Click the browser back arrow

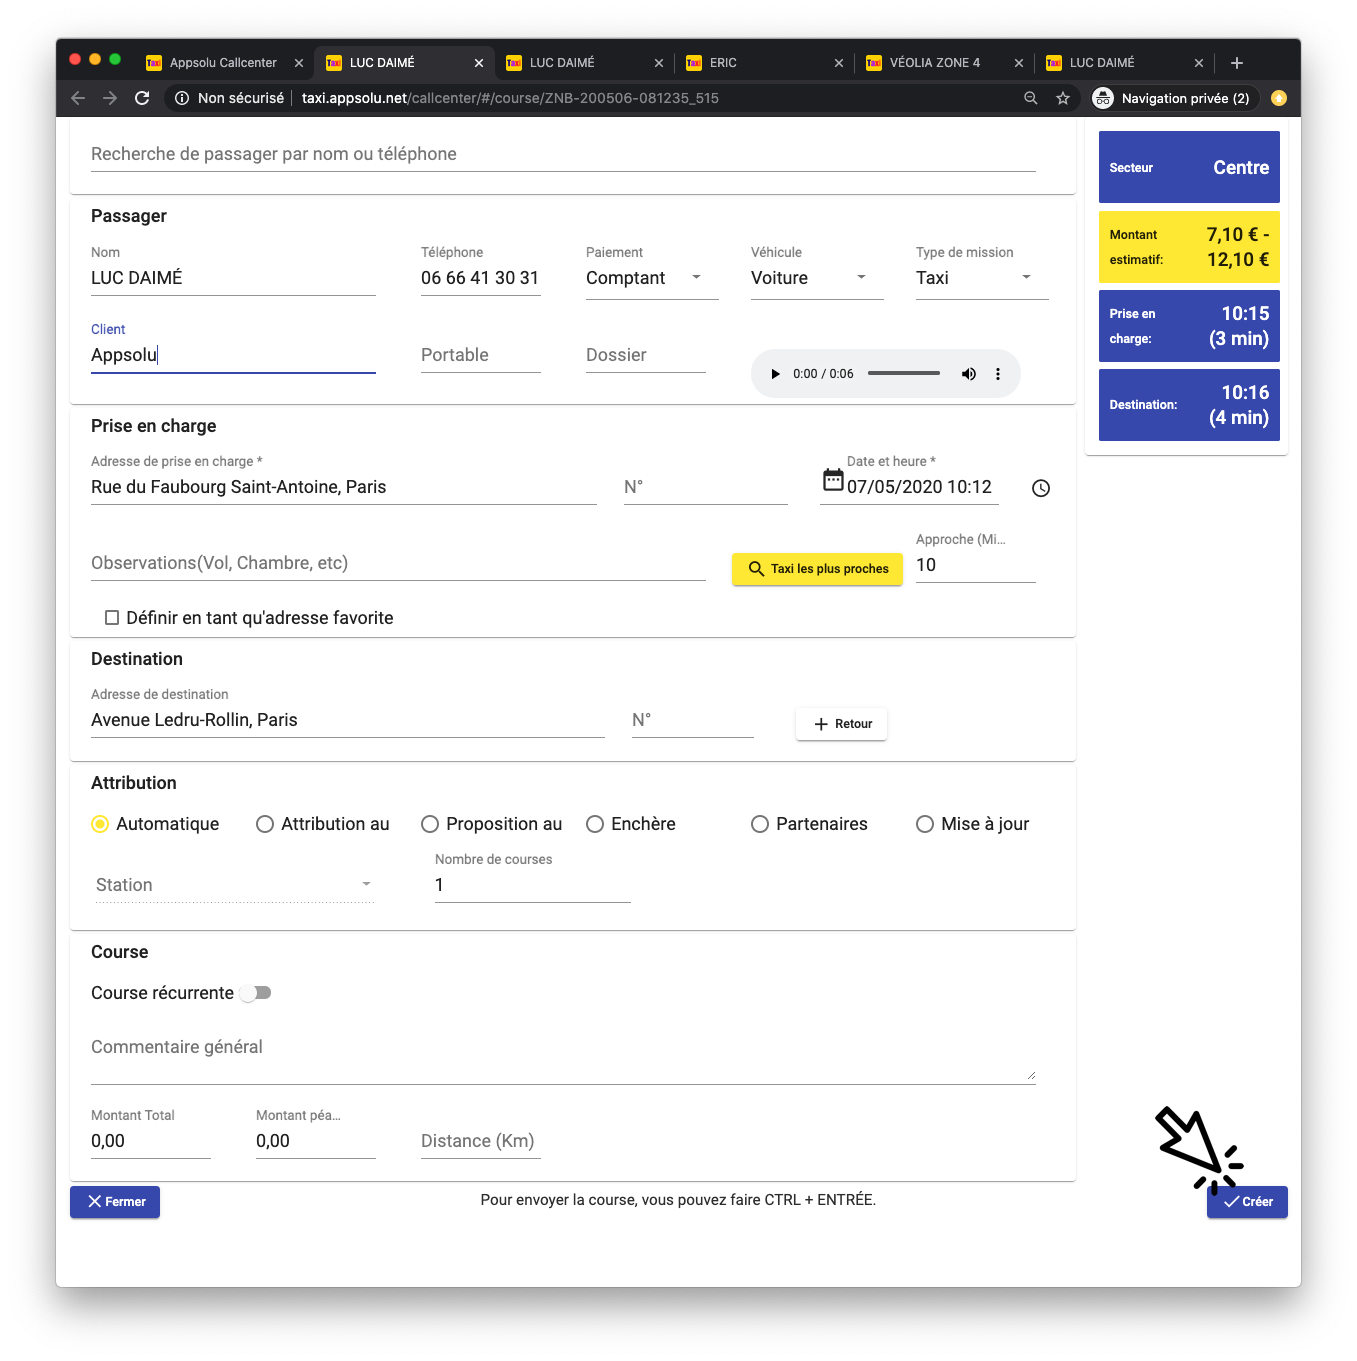78,98
